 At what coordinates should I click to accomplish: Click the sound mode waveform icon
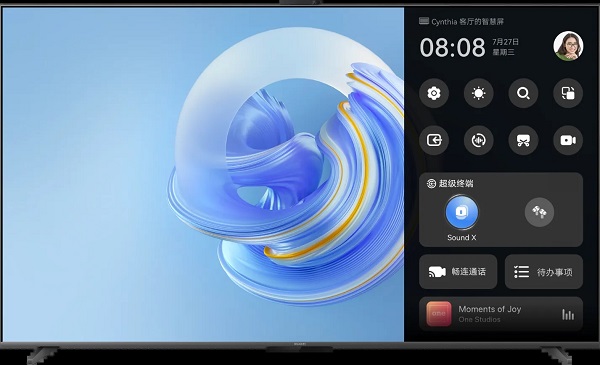point(478,140)
